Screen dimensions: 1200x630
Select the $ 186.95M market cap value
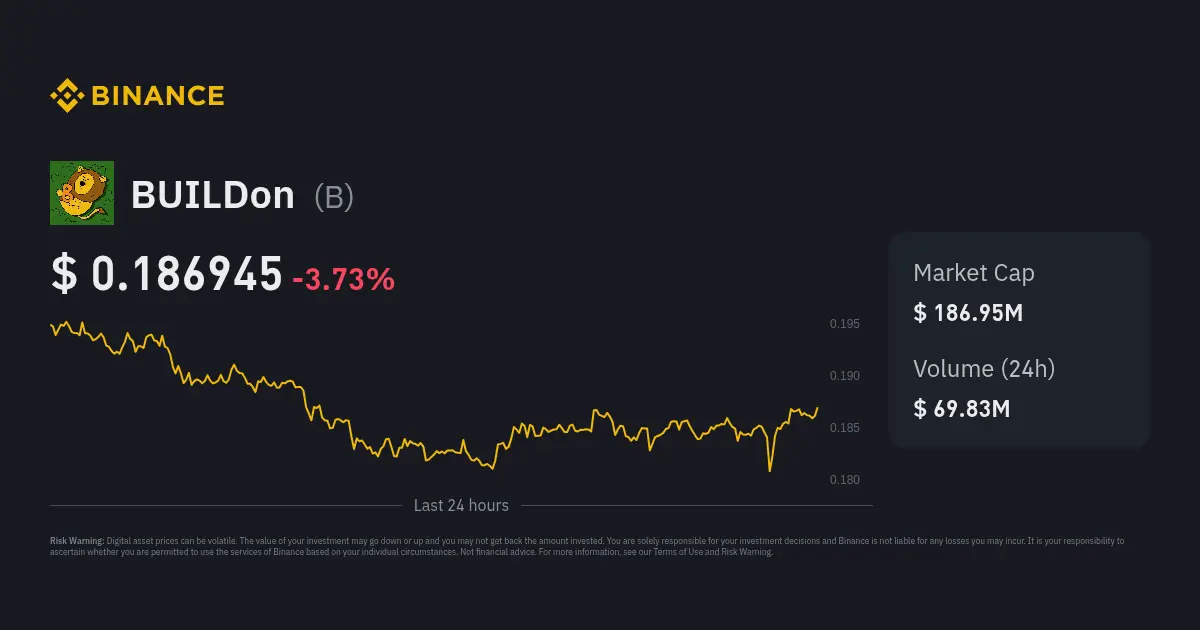pos(967,313)
